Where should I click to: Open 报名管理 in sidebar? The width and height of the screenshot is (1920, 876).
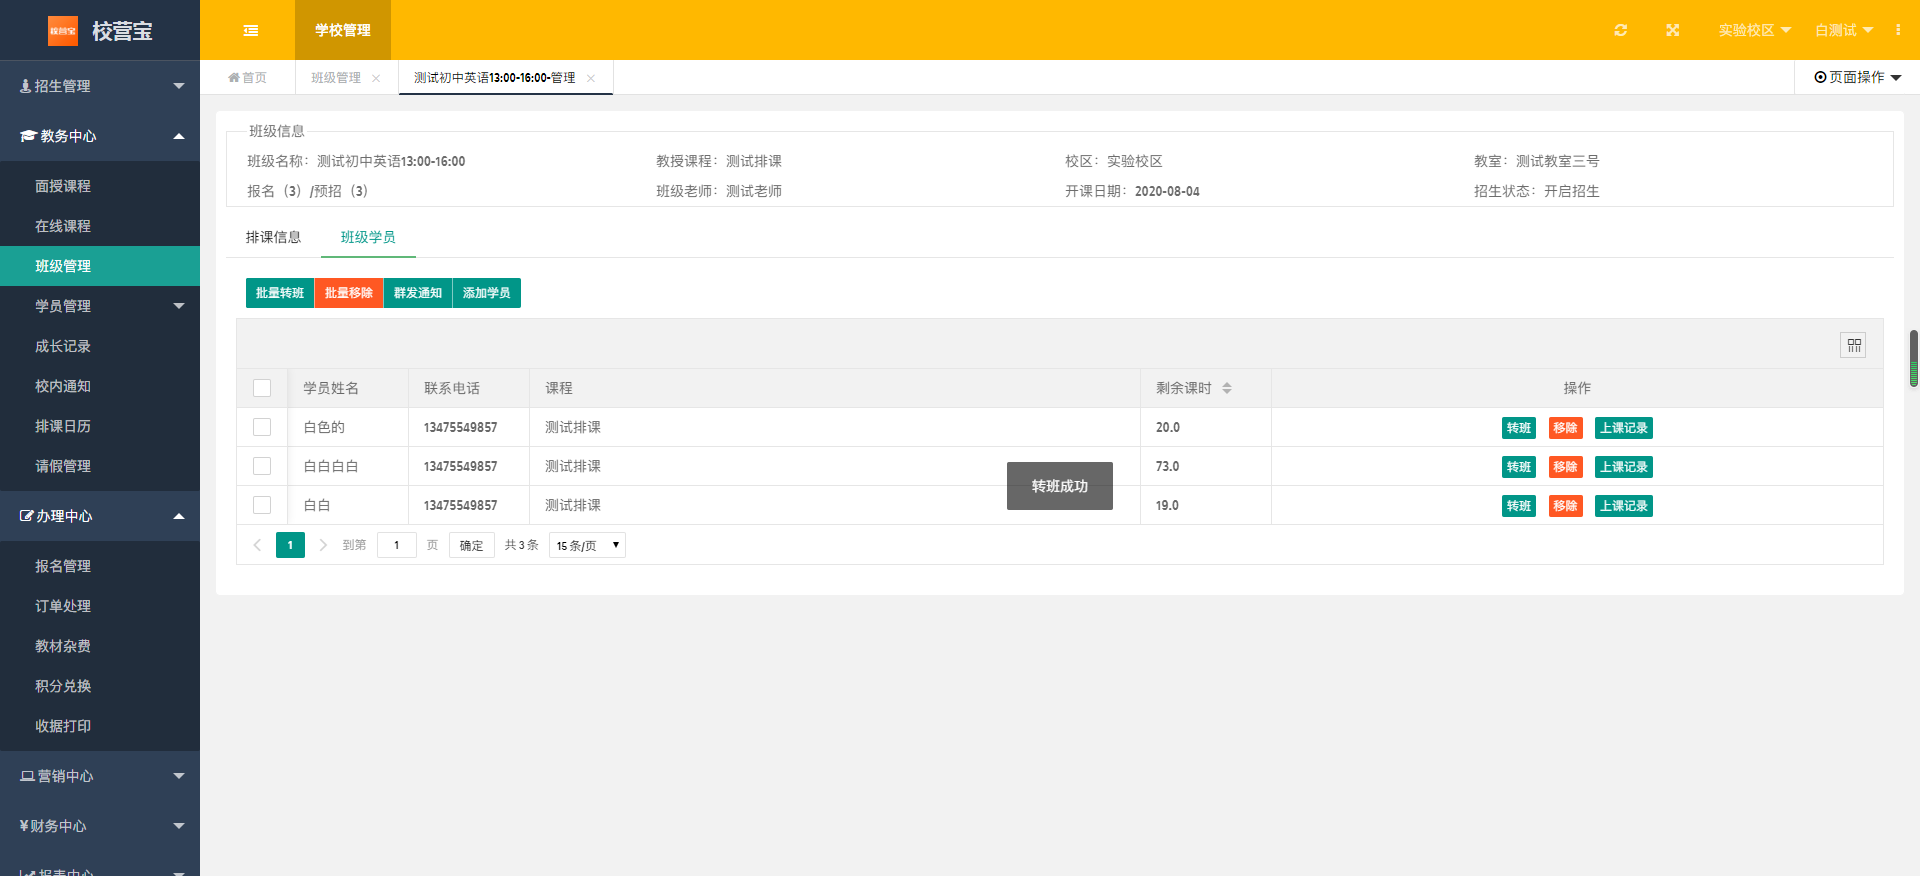coord(100,566)
